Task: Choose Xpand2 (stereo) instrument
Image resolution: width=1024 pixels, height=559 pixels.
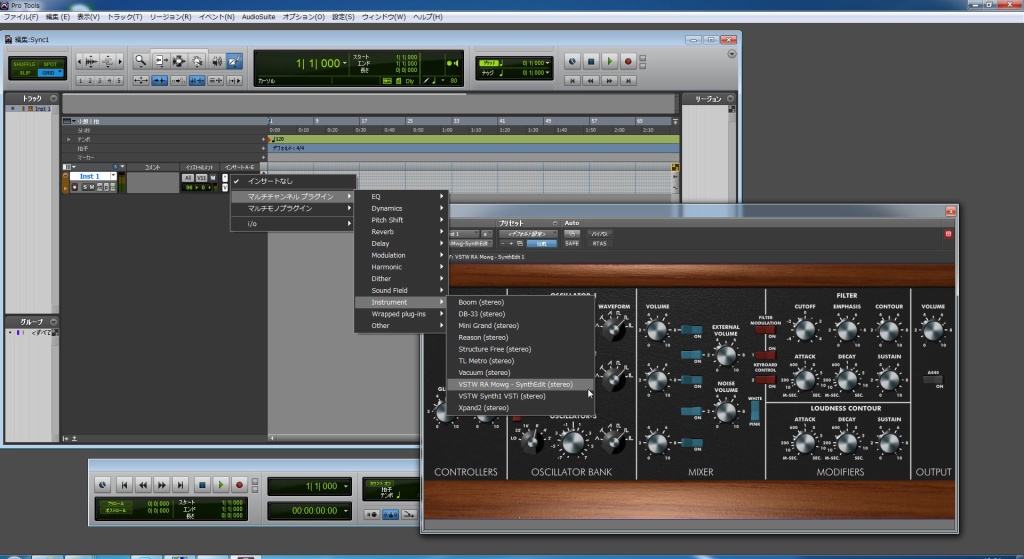Action: (483, 407)
